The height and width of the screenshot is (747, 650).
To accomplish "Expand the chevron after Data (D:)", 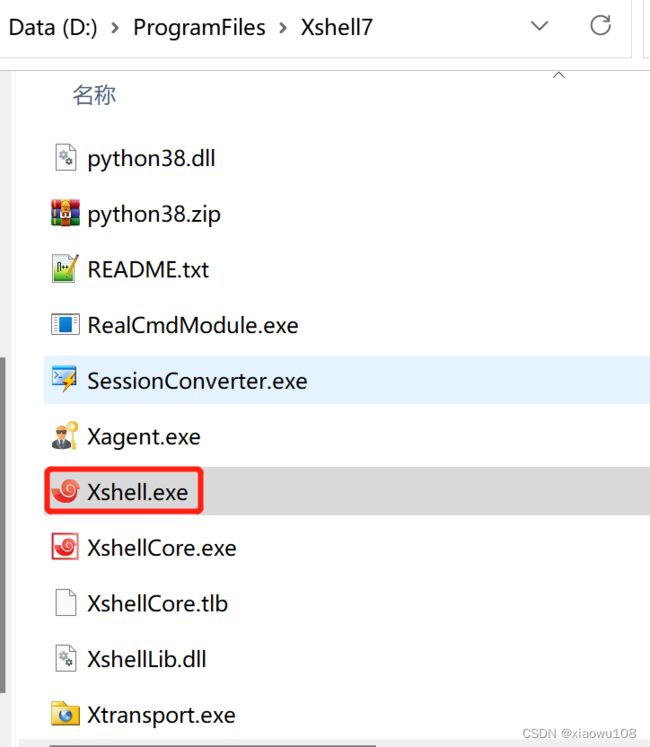I will coord(115,28).
